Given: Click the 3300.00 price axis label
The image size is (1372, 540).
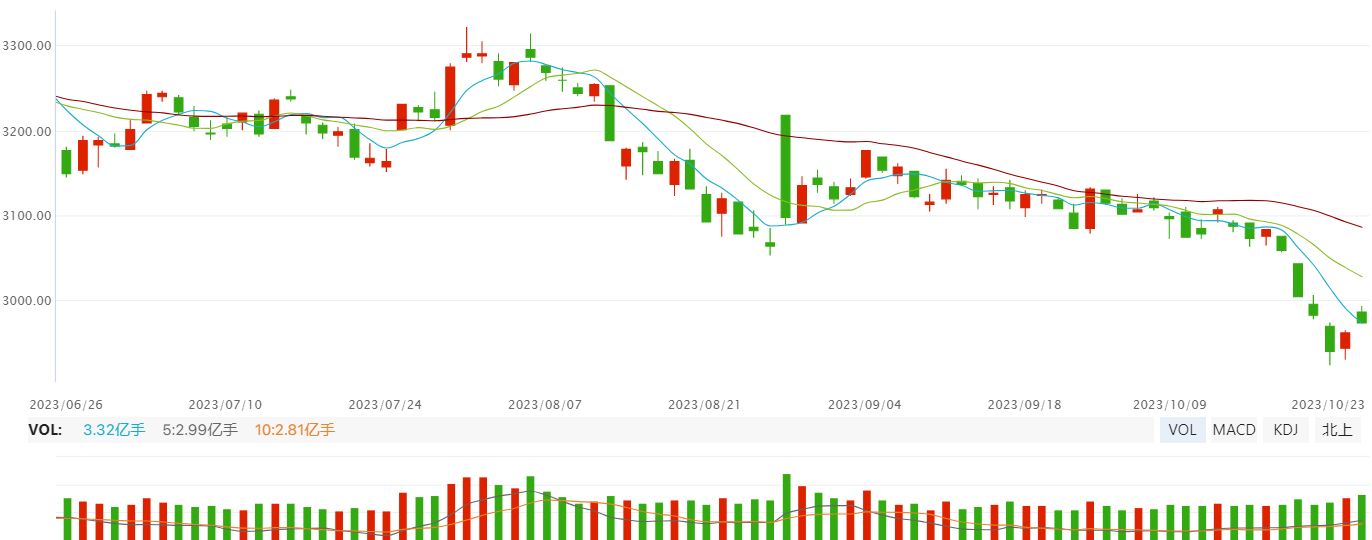Looking at the screenshot, I should (x=27, y=46).
